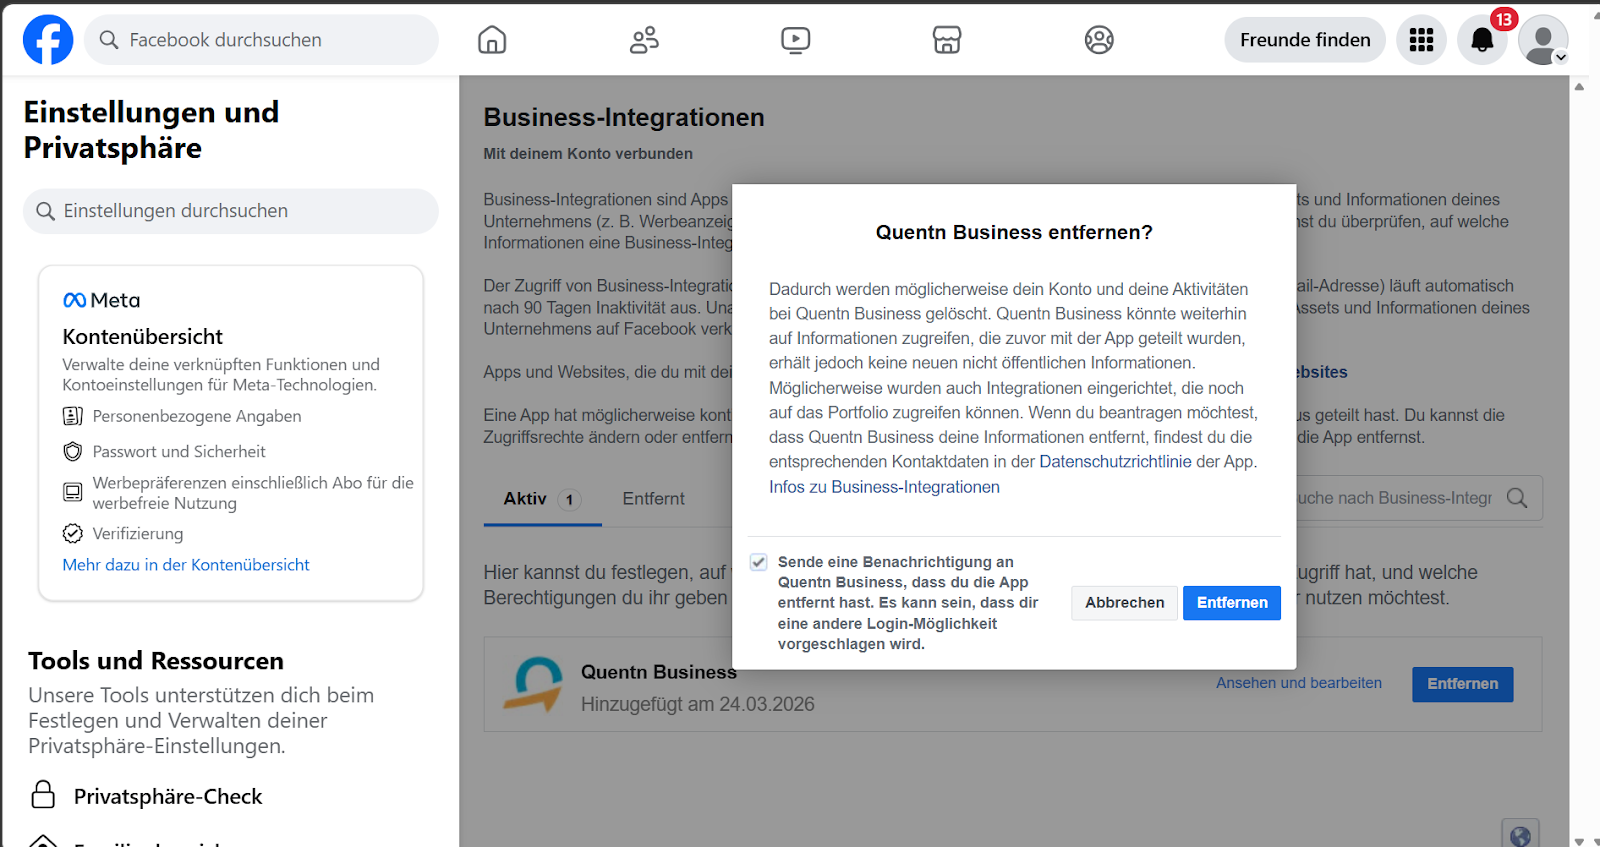The width and height of the screenshot is (1600, 847).
Task: Cancel the dialog with Abbrechen
Action: click(1124, 603)
